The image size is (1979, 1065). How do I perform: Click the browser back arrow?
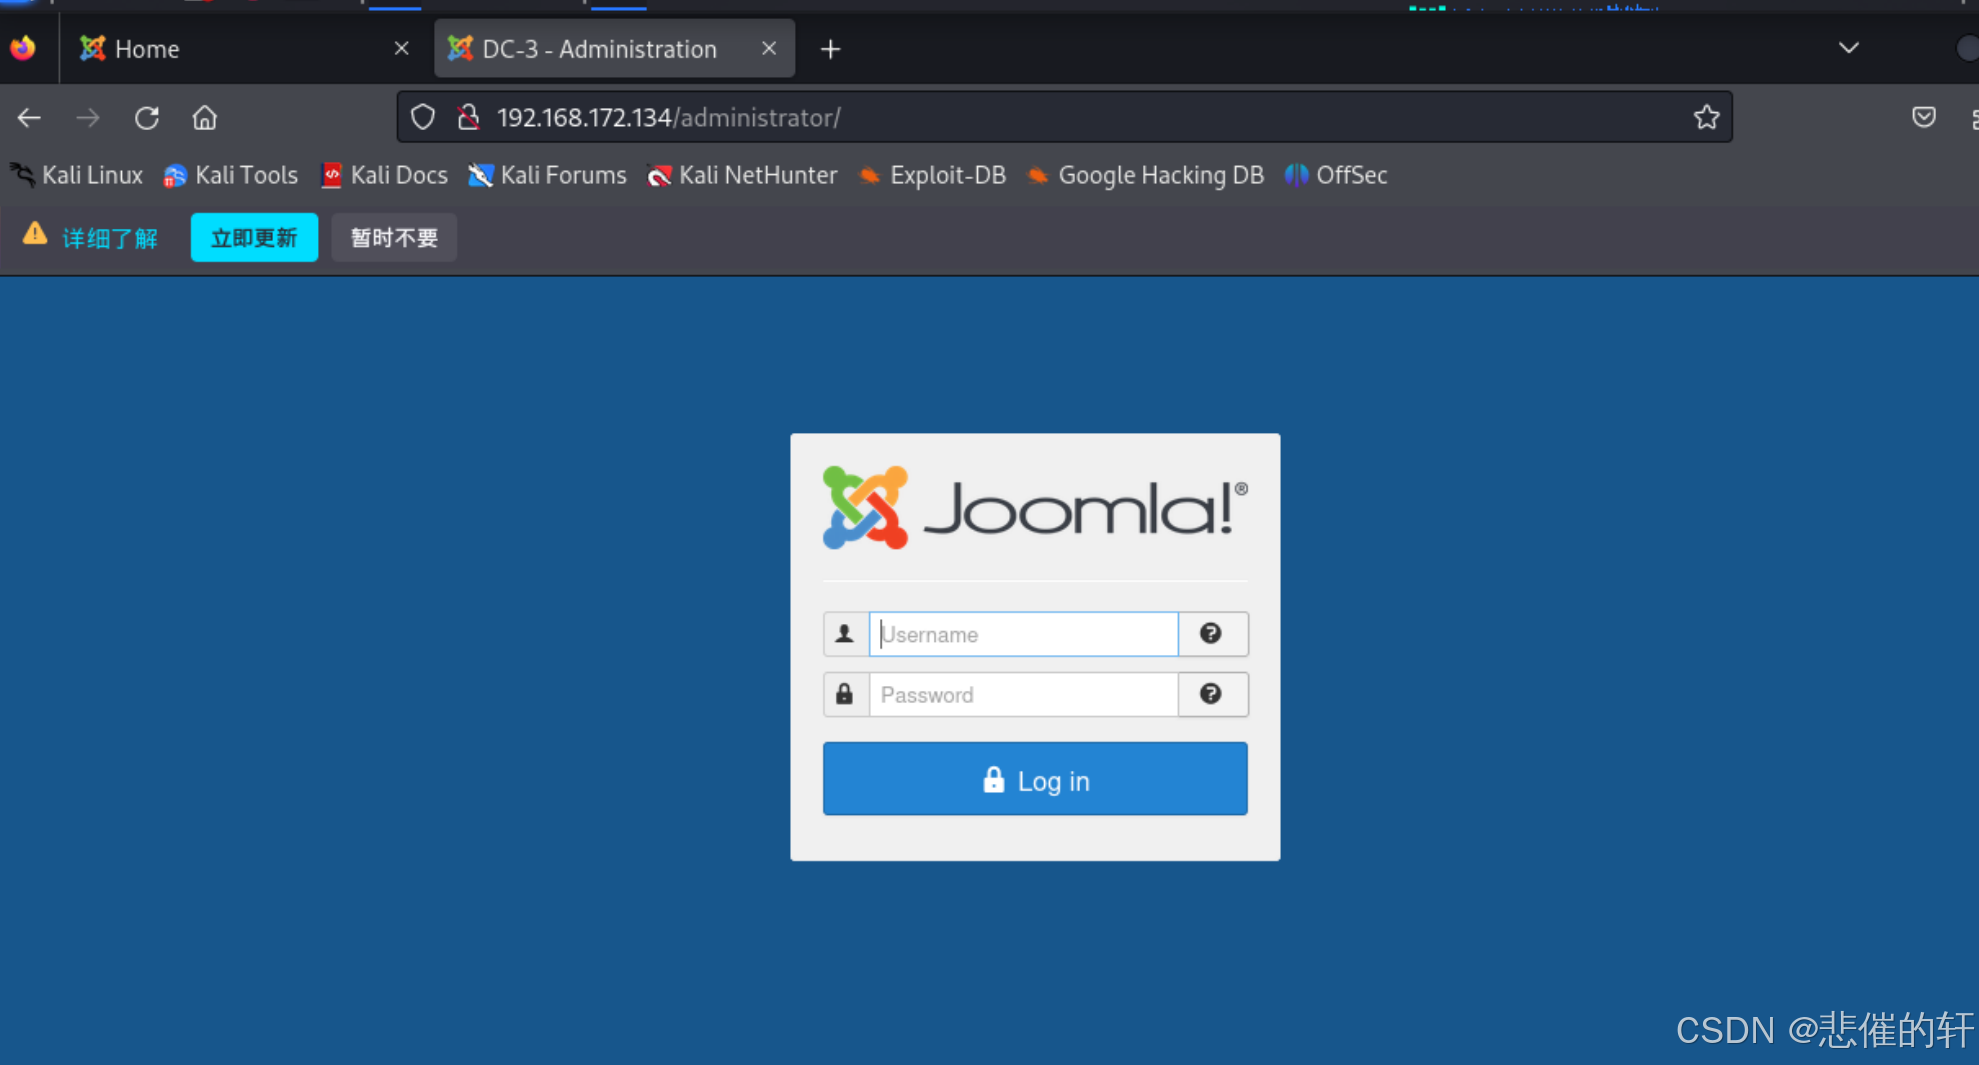coord(29,118)
